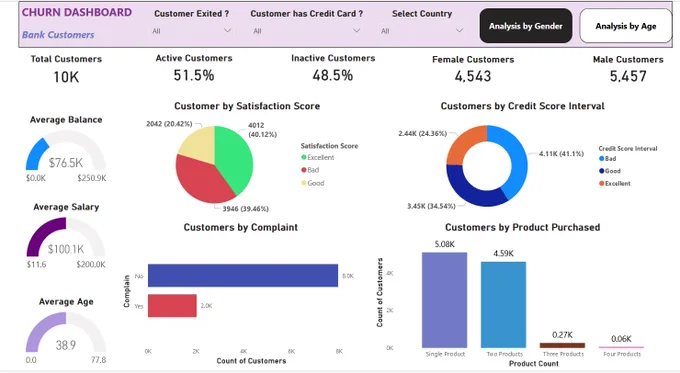Screen dimensions: 680x373
Task: Click the Good satisfaction legend marker
Action: [304, 183]
